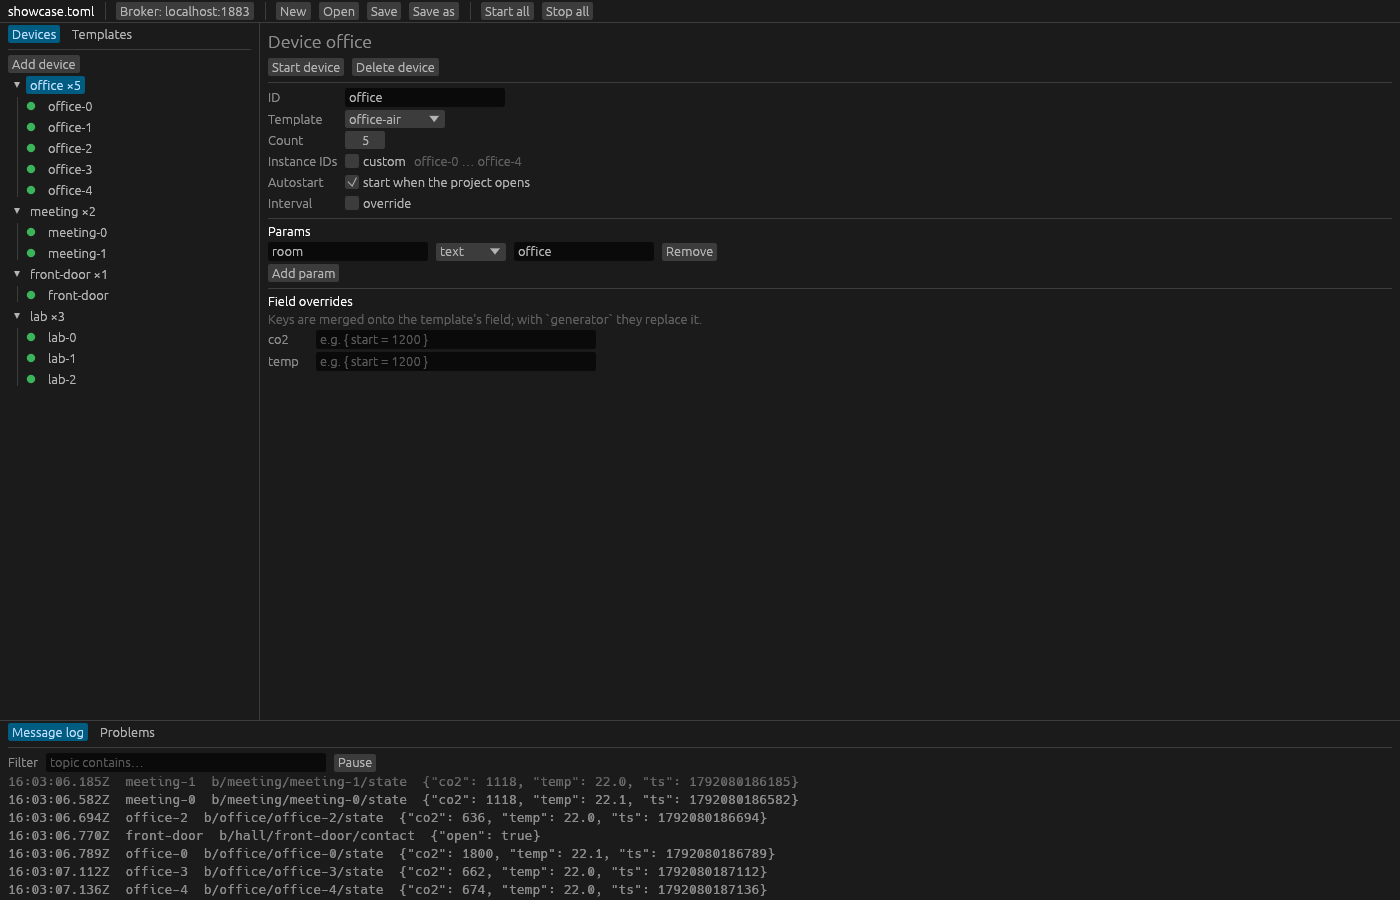This screenshot has width=1400, height=900.
Task: Collapse the front-door ×1 device group
Action: click(17, 274)
